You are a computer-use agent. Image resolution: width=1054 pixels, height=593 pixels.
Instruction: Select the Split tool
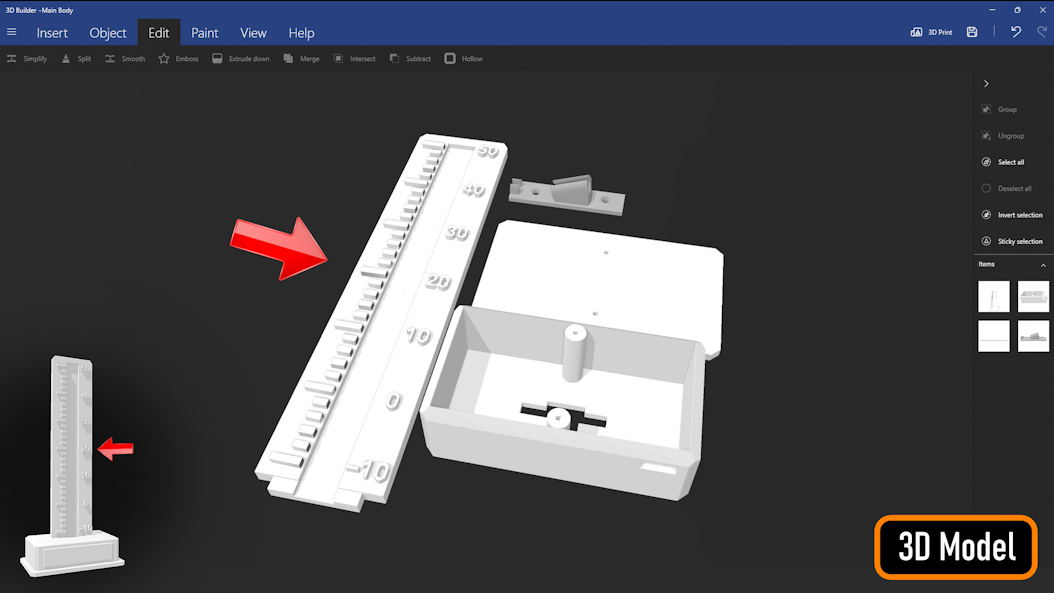(x=66, y=59)
